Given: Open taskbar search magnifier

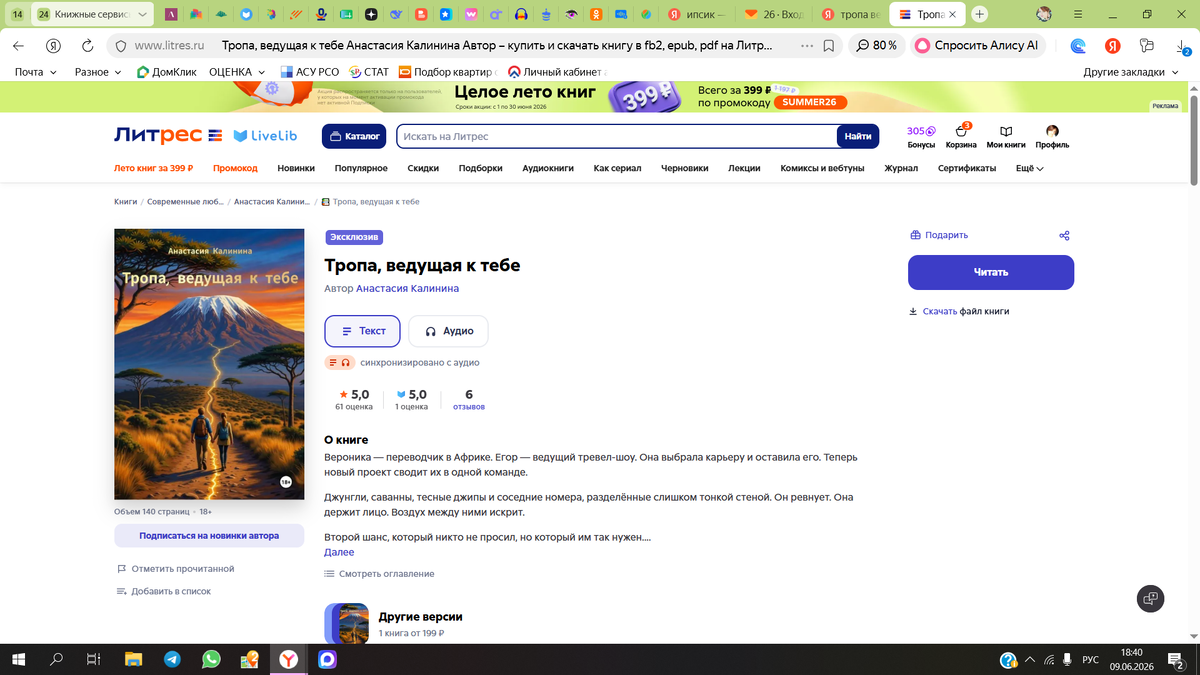Looking at the screenshot, I should (x=57, y=660).
